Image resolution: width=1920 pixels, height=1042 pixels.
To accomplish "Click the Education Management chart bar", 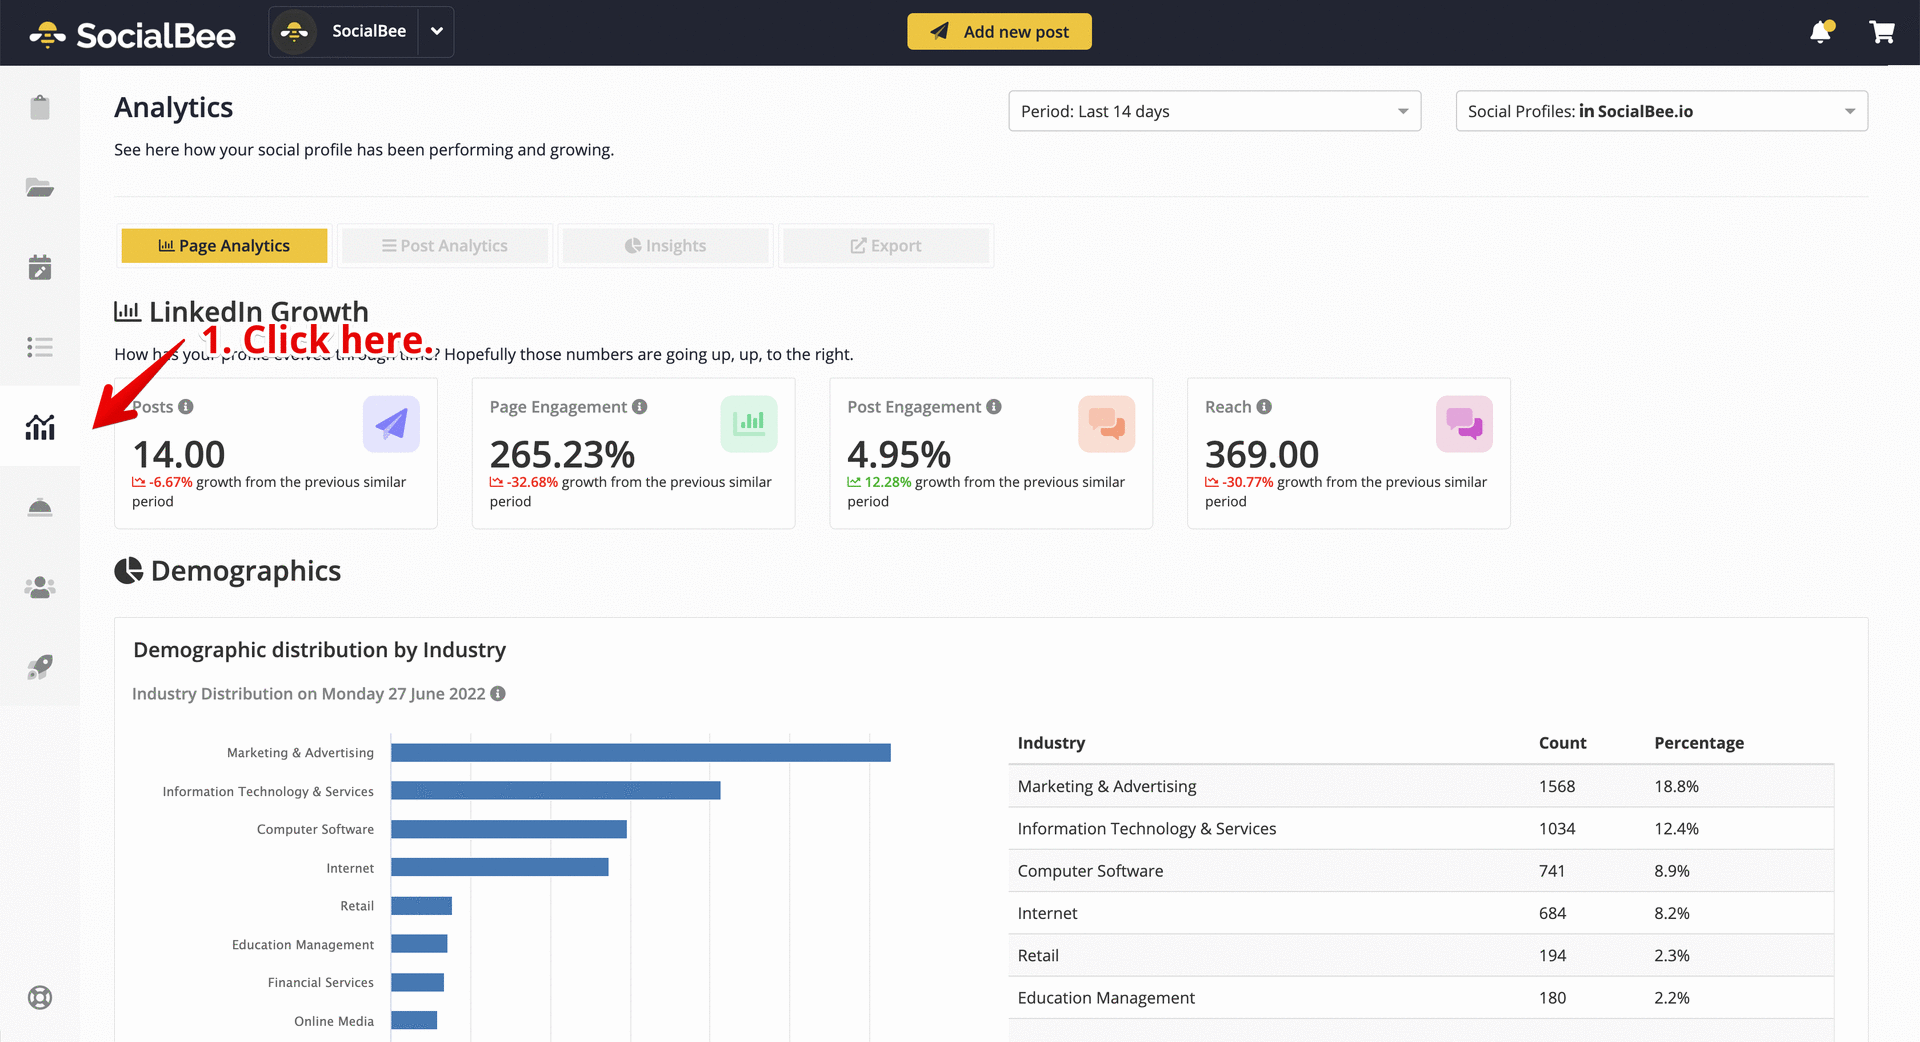I will click(419, 944).
